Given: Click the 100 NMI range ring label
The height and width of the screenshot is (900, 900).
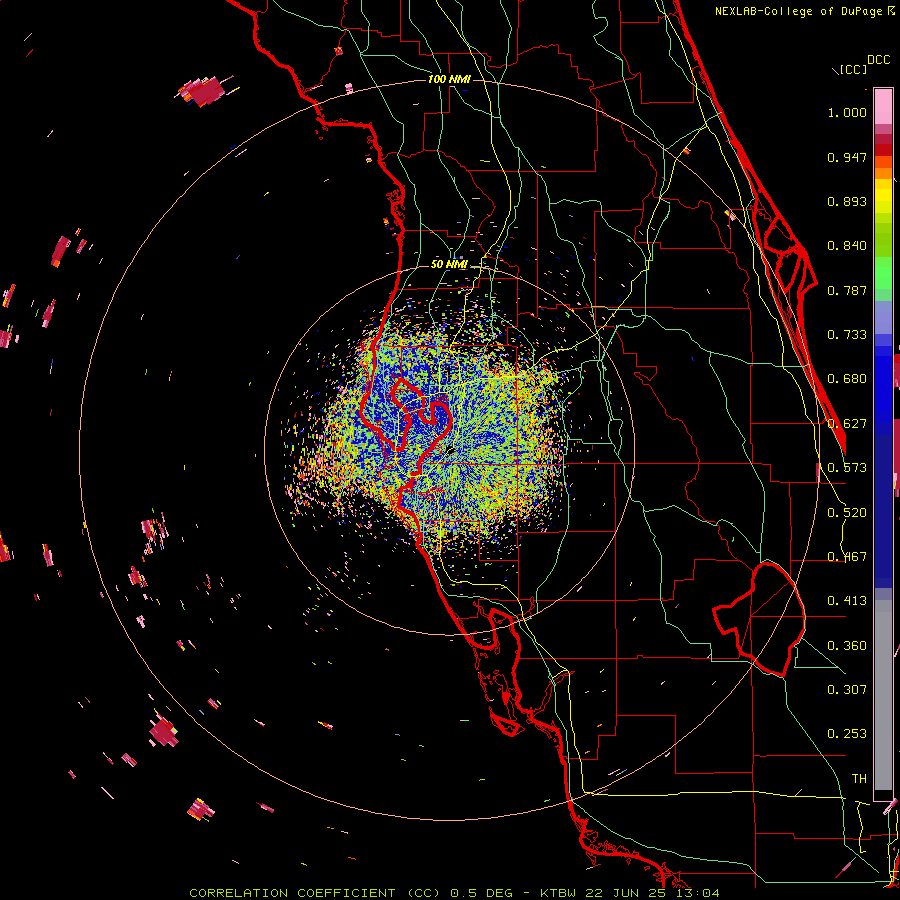Looking at the screenshot, I should (449, 79).
